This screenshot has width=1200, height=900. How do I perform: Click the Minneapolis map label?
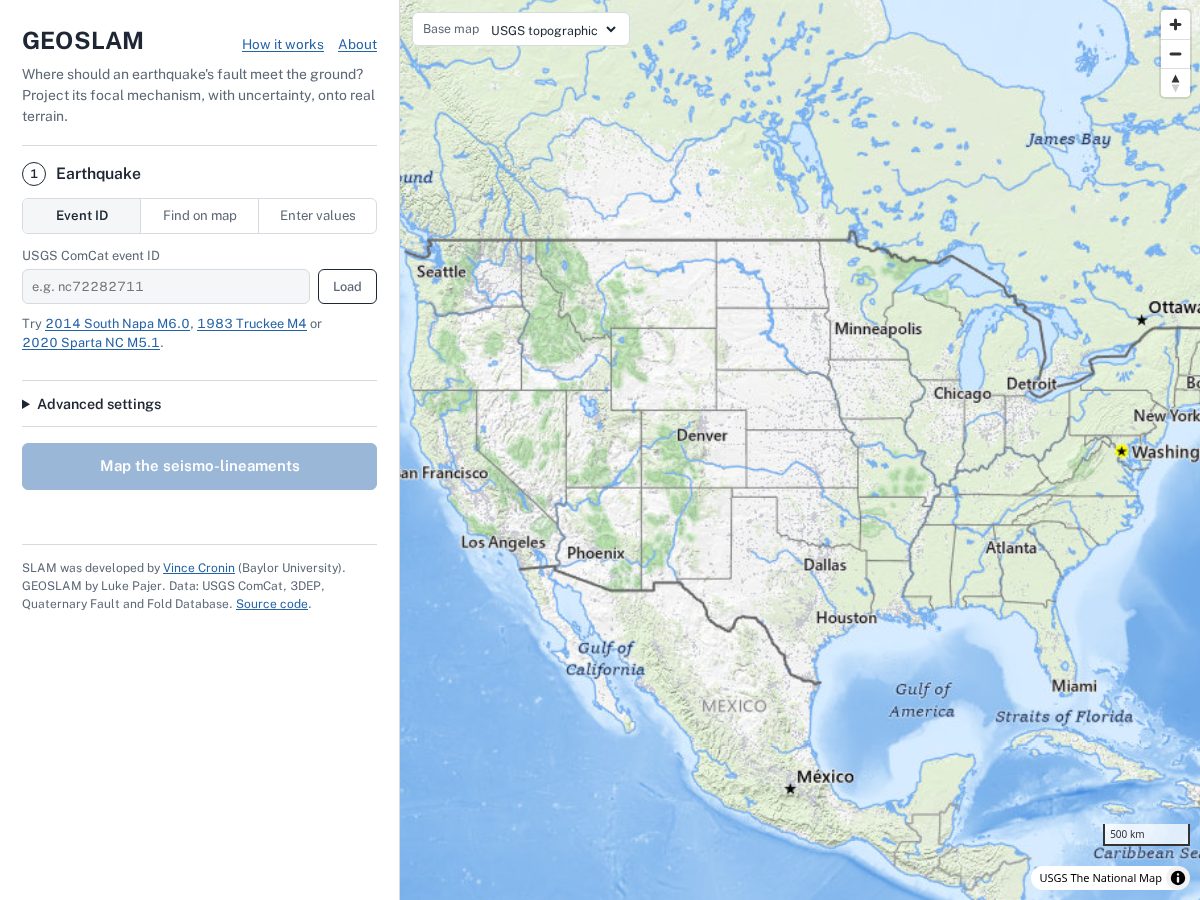[x=878, y=329]
